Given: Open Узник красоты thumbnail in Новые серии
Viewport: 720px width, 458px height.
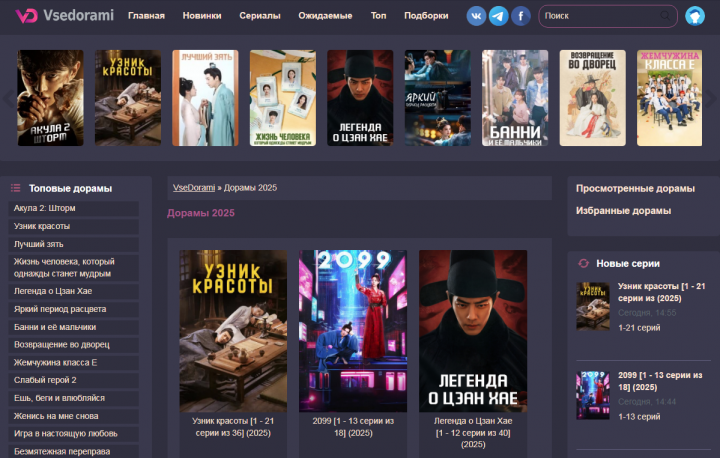Looking at the screenshot, I should click(592, 305).
